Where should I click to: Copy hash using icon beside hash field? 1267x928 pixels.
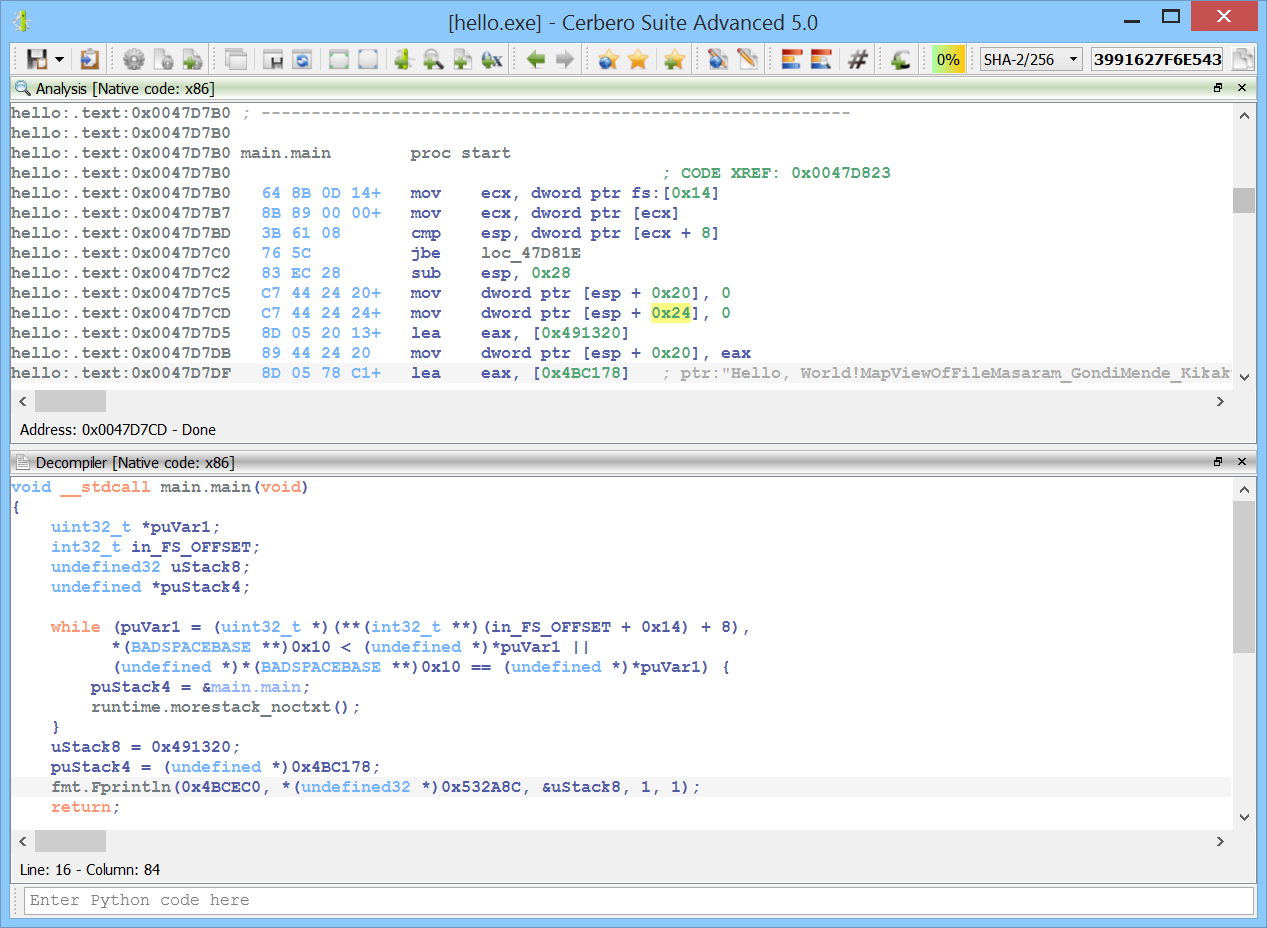[x=1242, y=59]
